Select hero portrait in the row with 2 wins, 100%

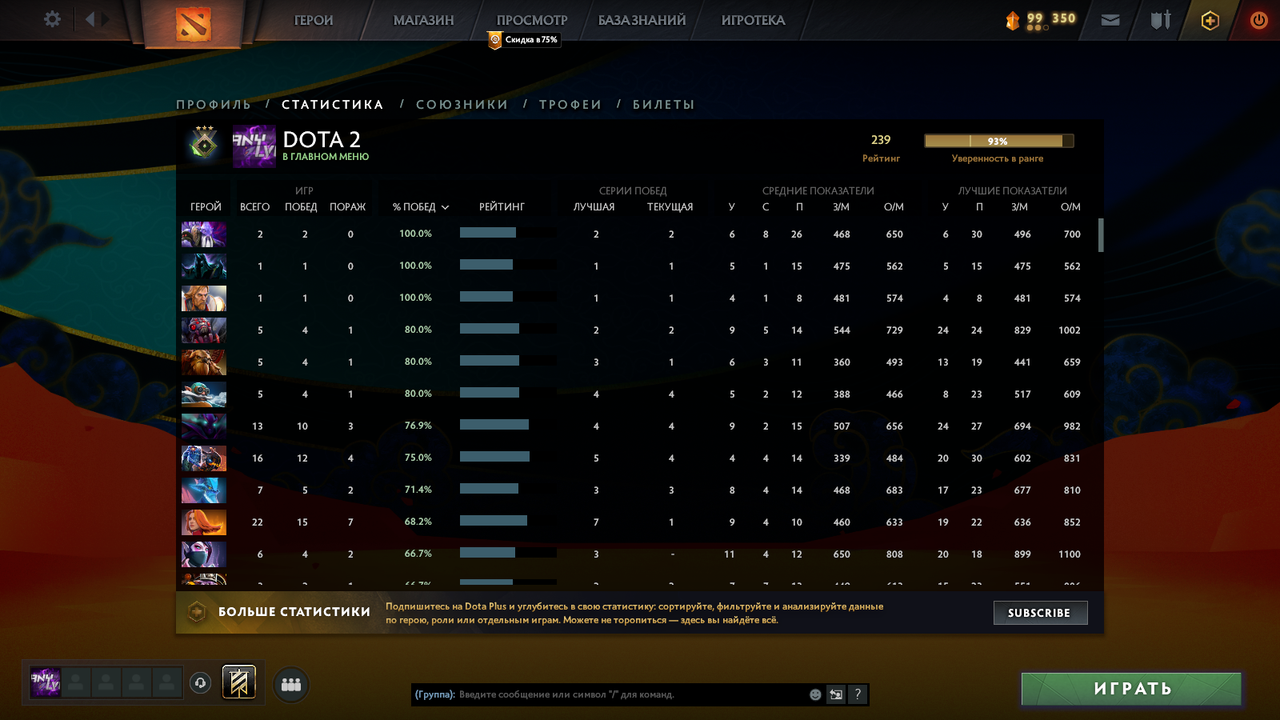tap(204, 234)
